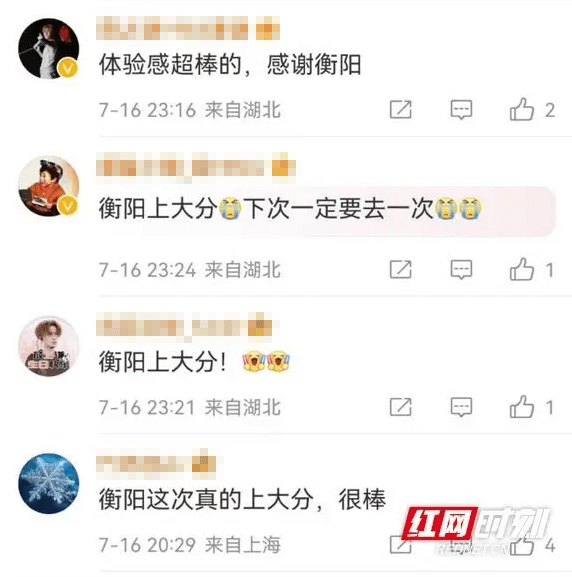
Task: Like the '衡阳上大分!' comment from 23:21
Action: pos(522,407)
